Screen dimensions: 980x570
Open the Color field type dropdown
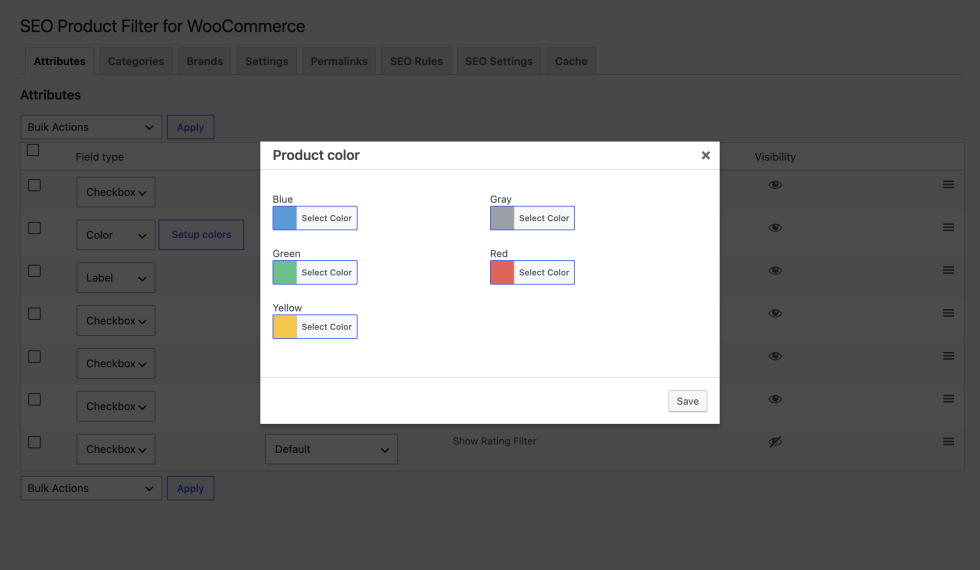116,235
